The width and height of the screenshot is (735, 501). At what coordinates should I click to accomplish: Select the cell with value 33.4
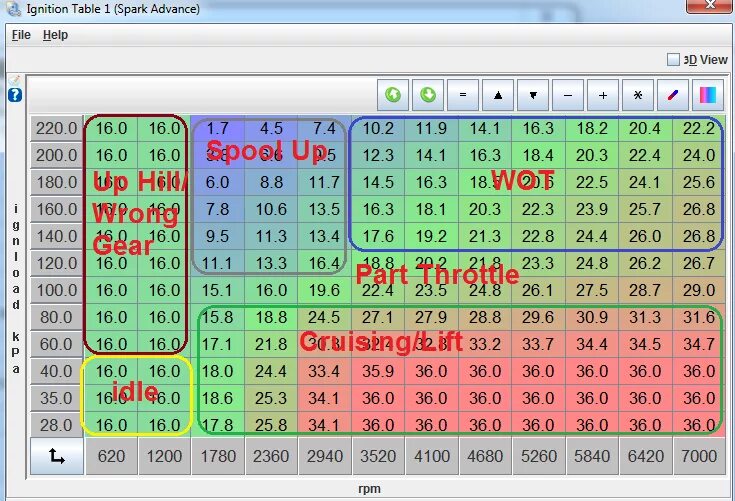tap(325, 371)
